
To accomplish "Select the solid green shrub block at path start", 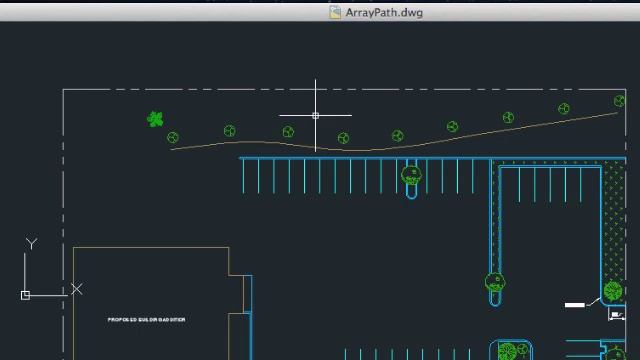I will (155, 119).
